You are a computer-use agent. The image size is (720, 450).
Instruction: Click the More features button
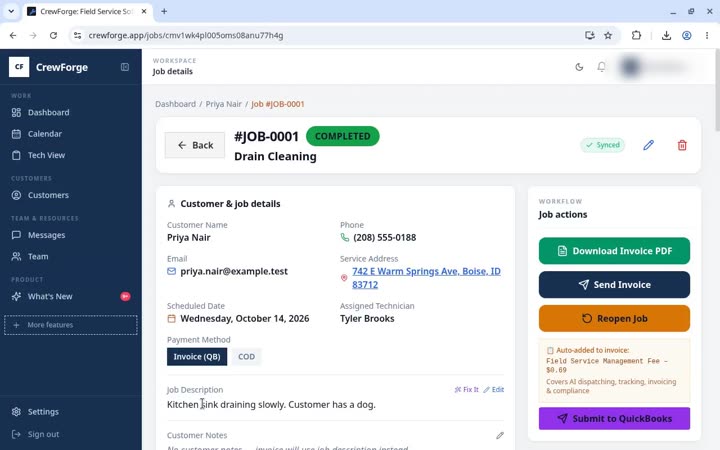pyautogui.click(x=71, y=325)
